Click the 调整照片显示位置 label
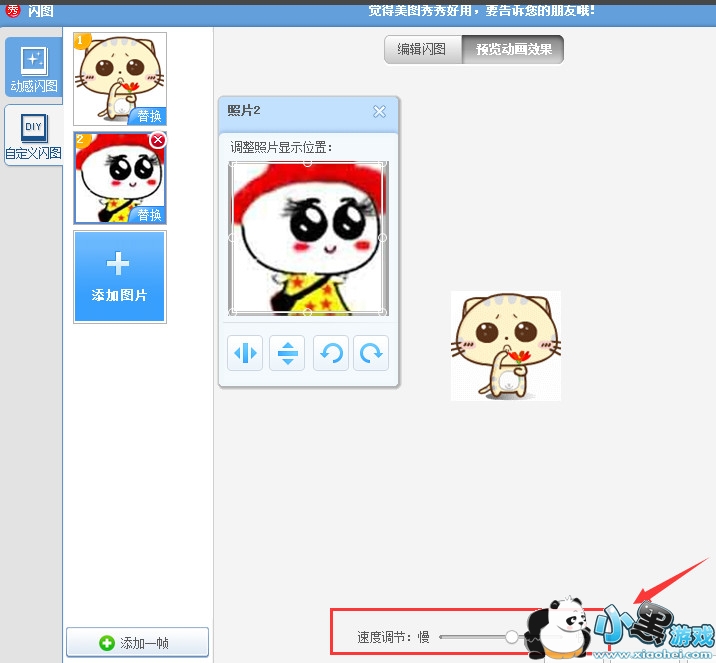This screenshot has width=716, height=663. tap(281, 147)
